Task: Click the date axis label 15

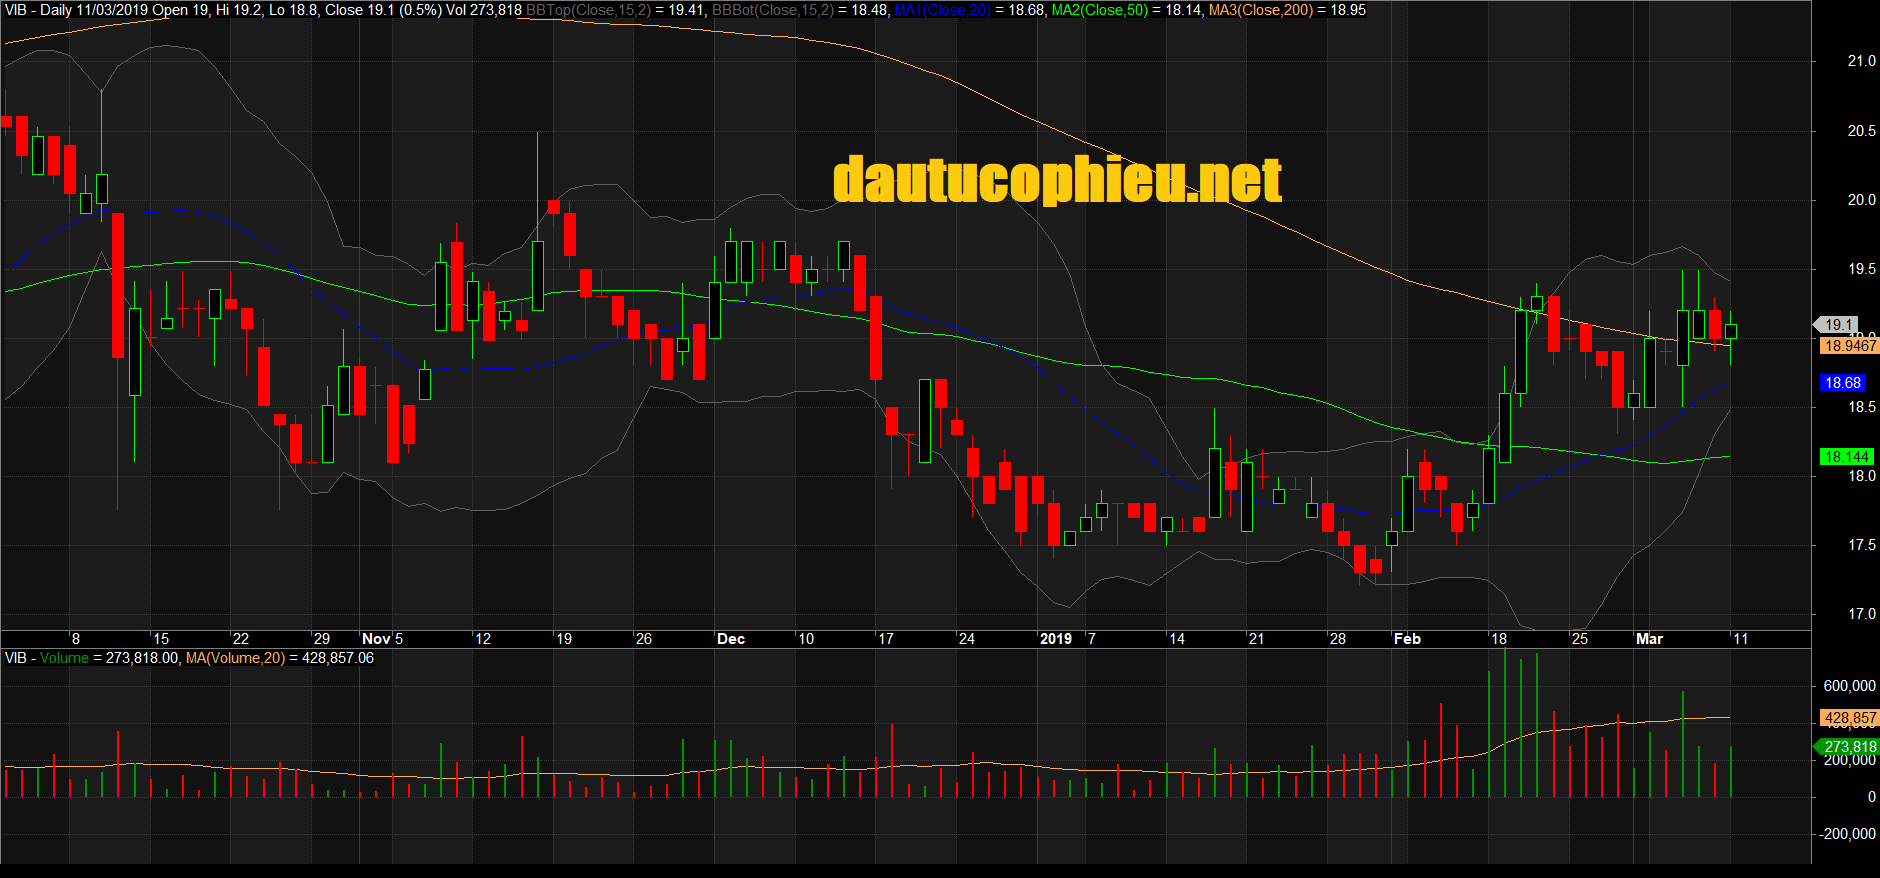Action: [161, 639]
